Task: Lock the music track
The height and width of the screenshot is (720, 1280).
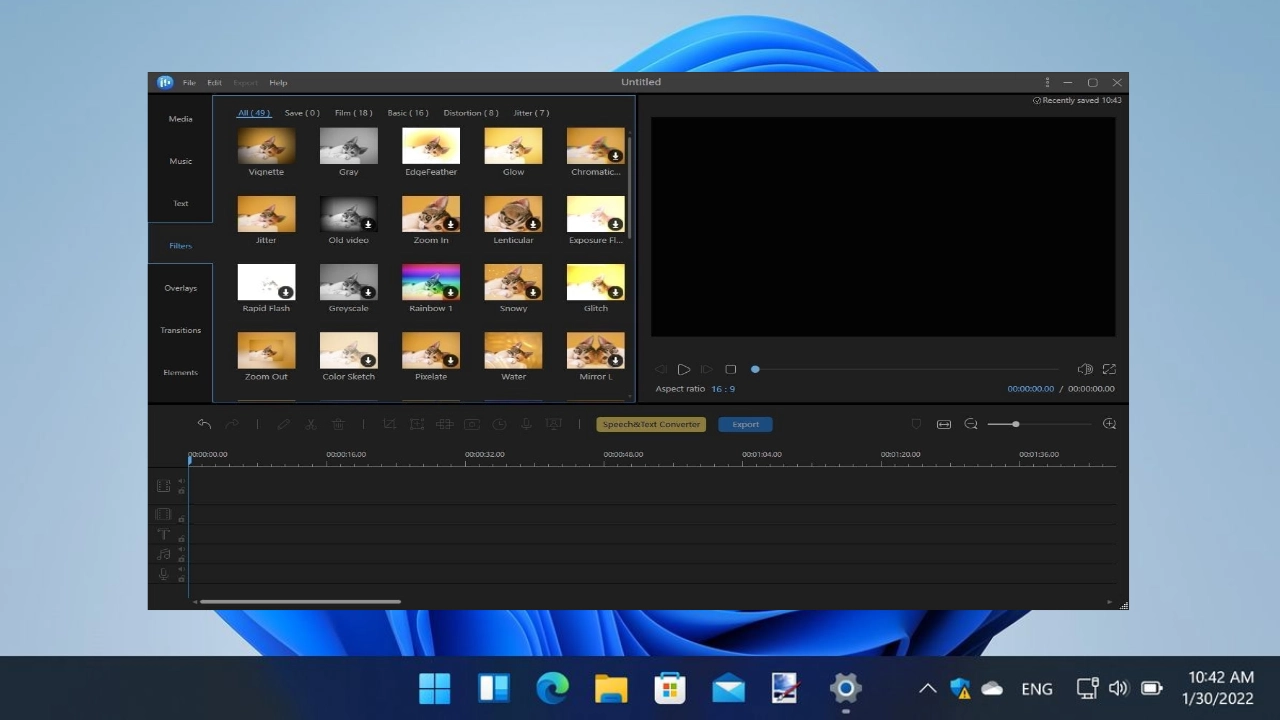Action: [x=181, y=559]
